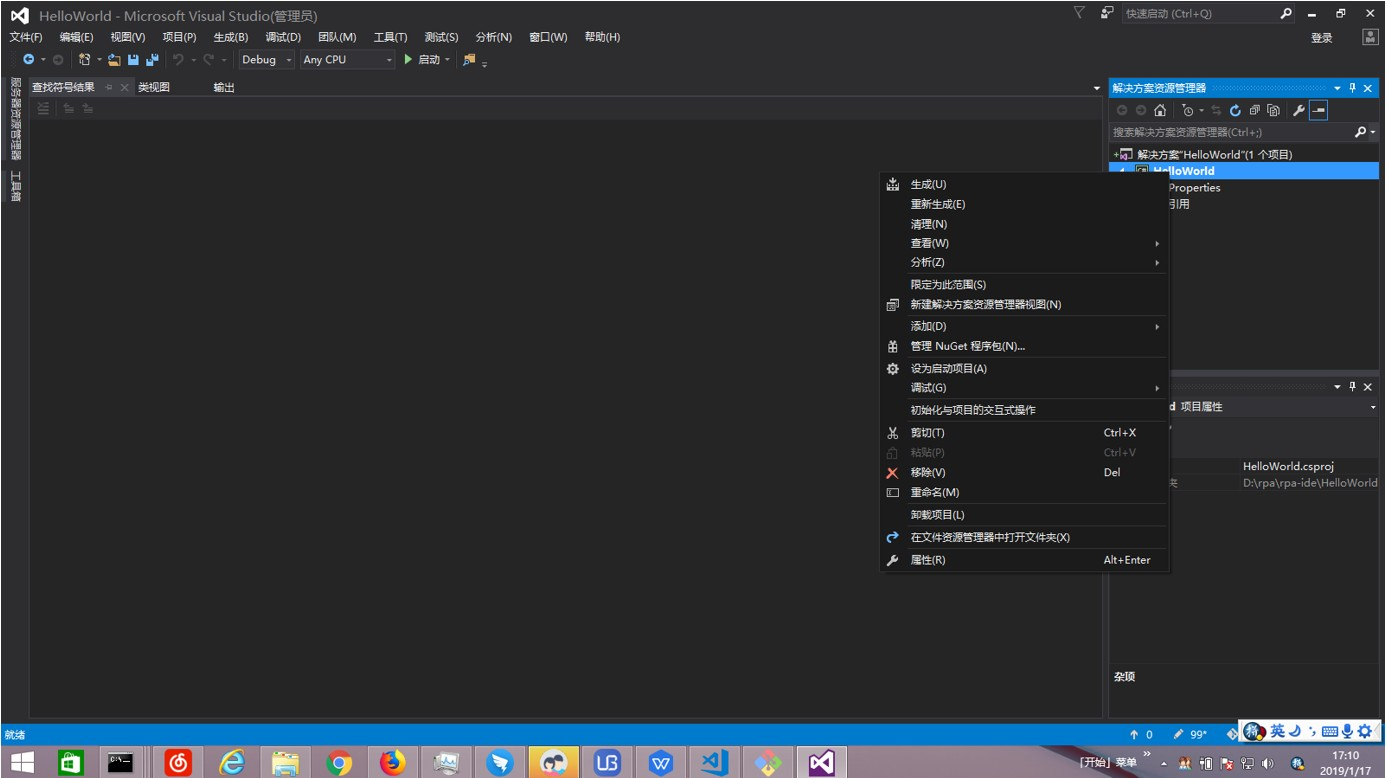
Task: Open the Any CPU platform dropdown
Action: click(348, 60)
